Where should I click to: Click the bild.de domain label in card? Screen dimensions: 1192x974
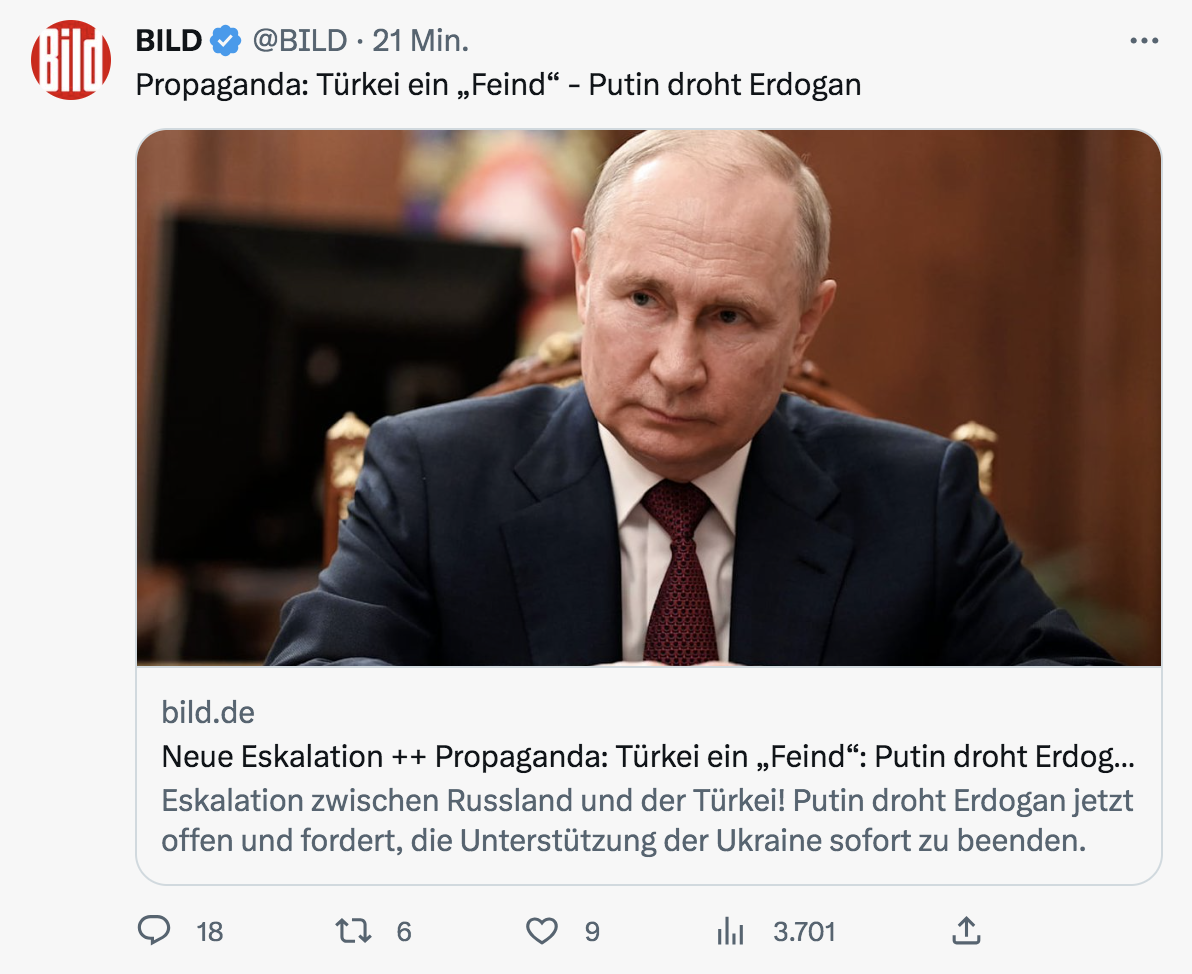pyautogui.click(x=208, y=712)
